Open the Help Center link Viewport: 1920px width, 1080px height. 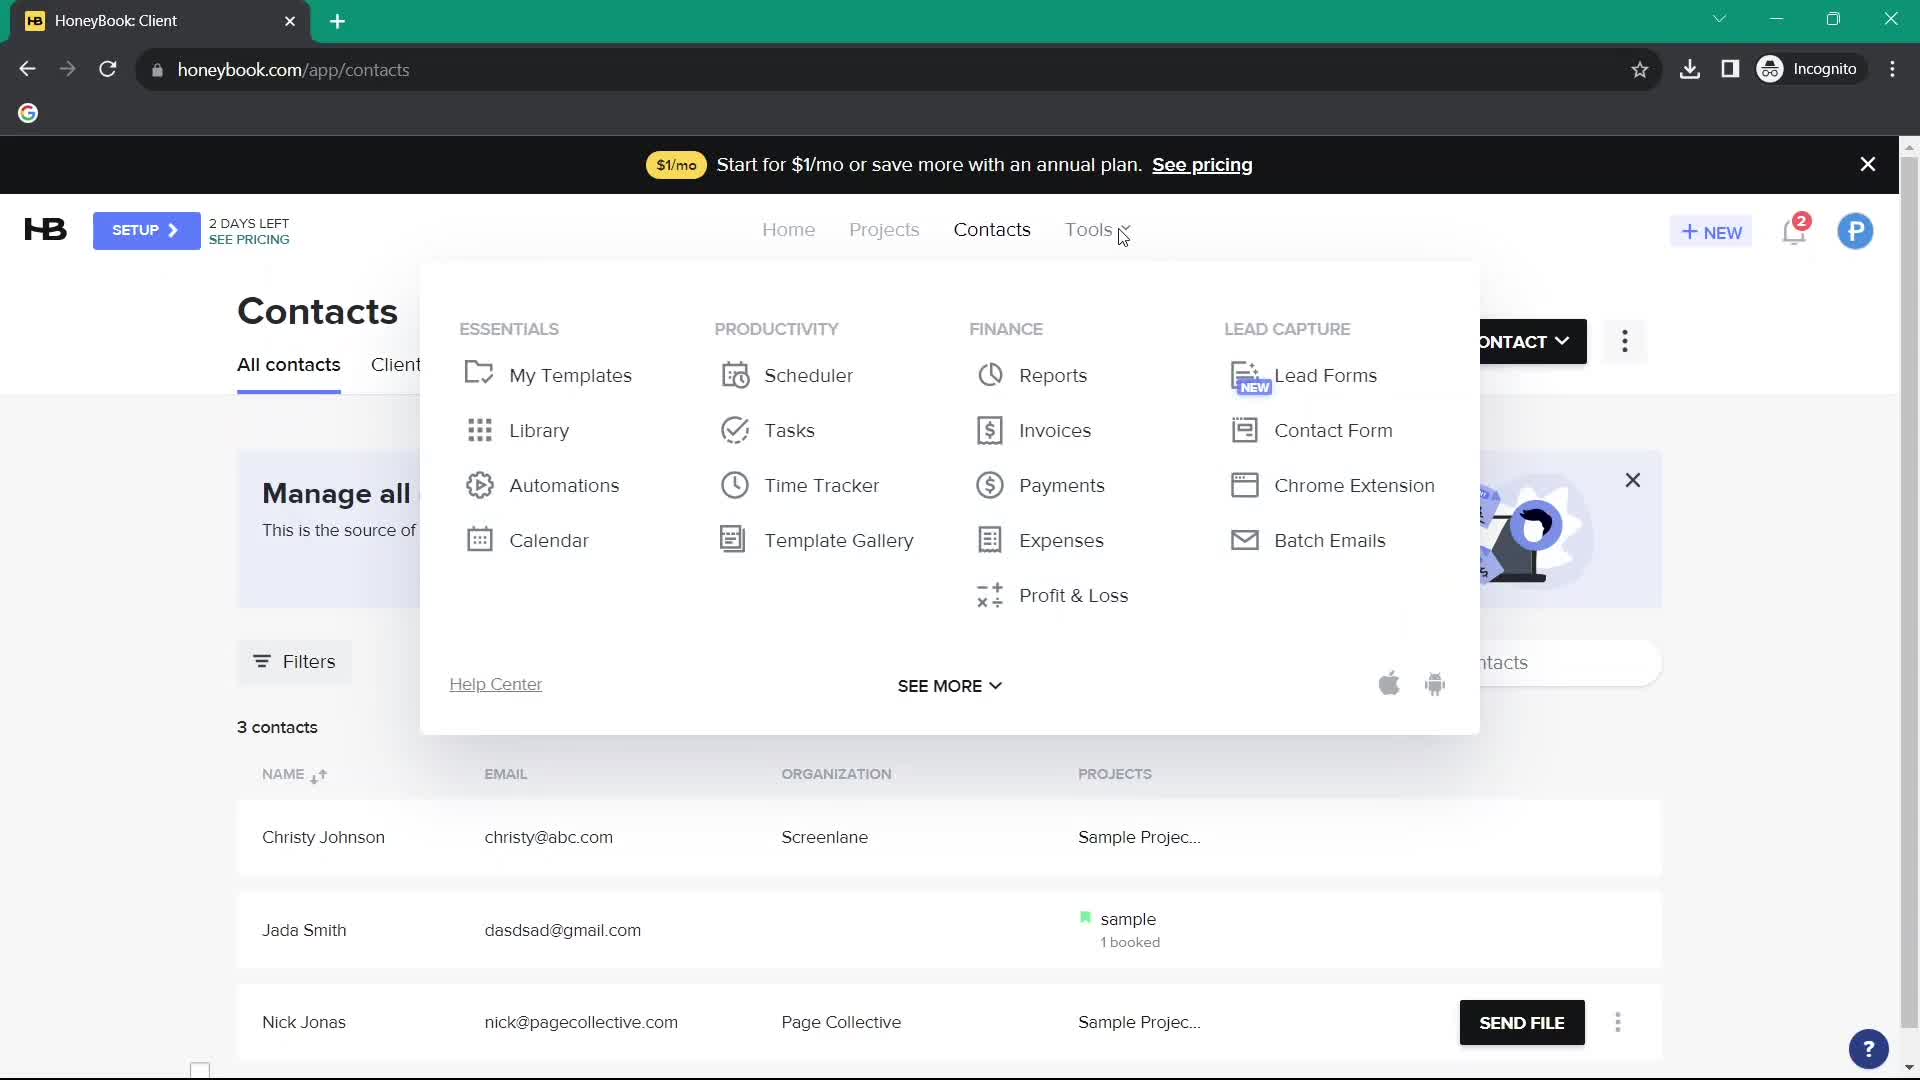click(495, 685)
